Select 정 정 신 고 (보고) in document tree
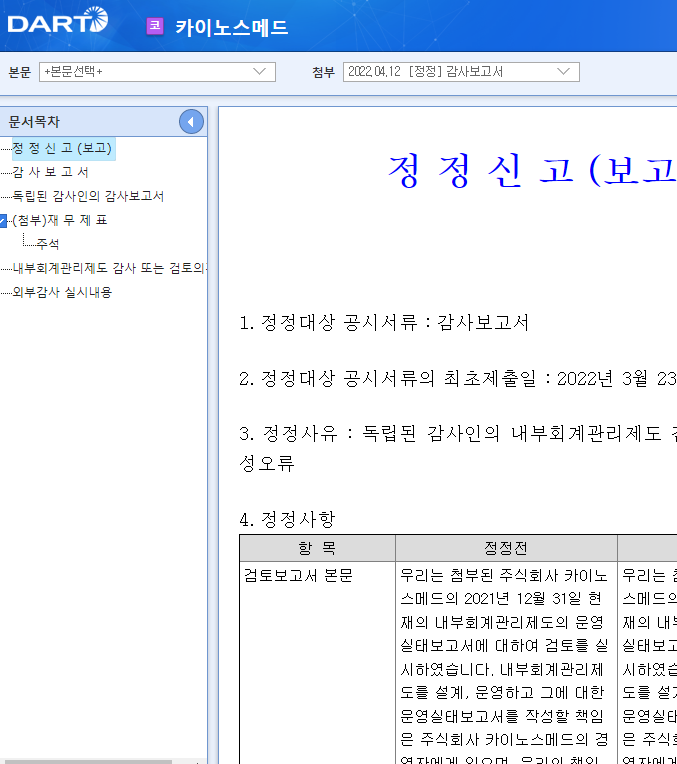The width and height of the screenshot is (677, 764). 62,148
